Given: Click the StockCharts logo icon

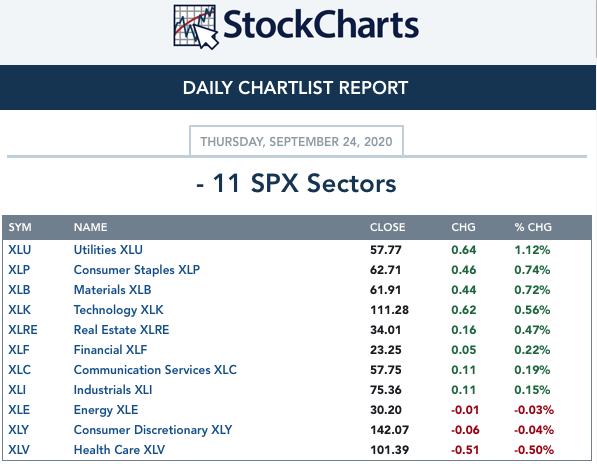Looking at the screenshot, I should pos(196,27).
